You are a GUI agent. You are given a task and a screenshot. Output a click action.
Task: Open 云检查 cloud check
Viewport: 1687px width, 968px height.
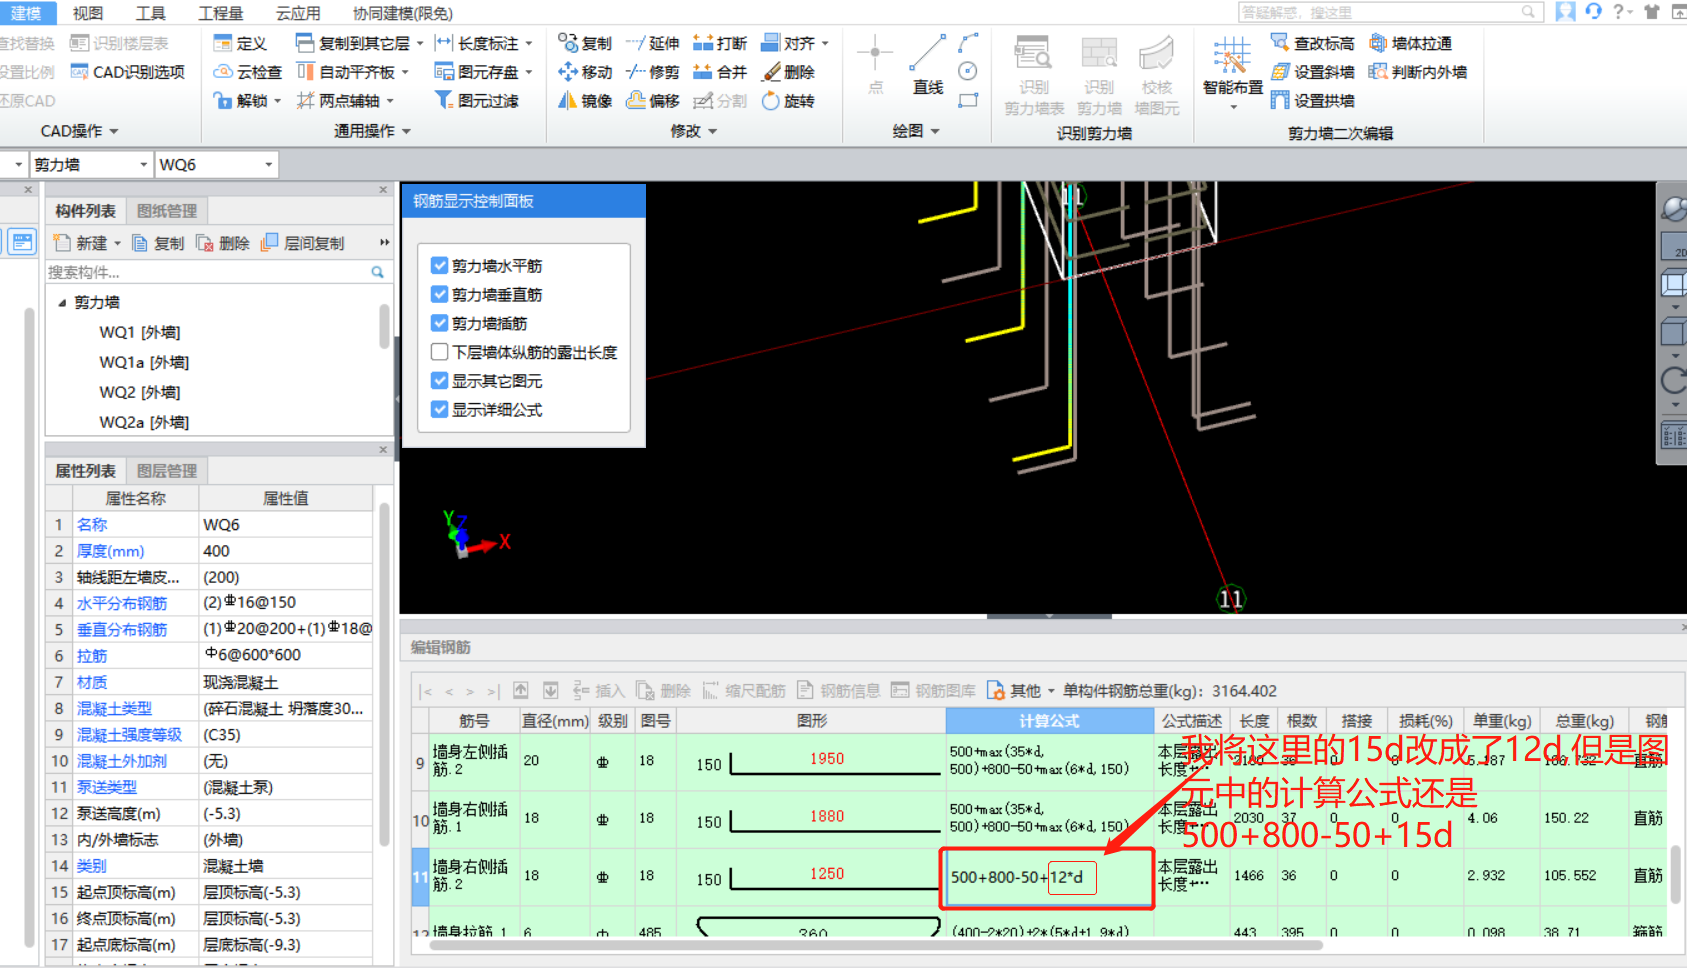tap(248, 72)
